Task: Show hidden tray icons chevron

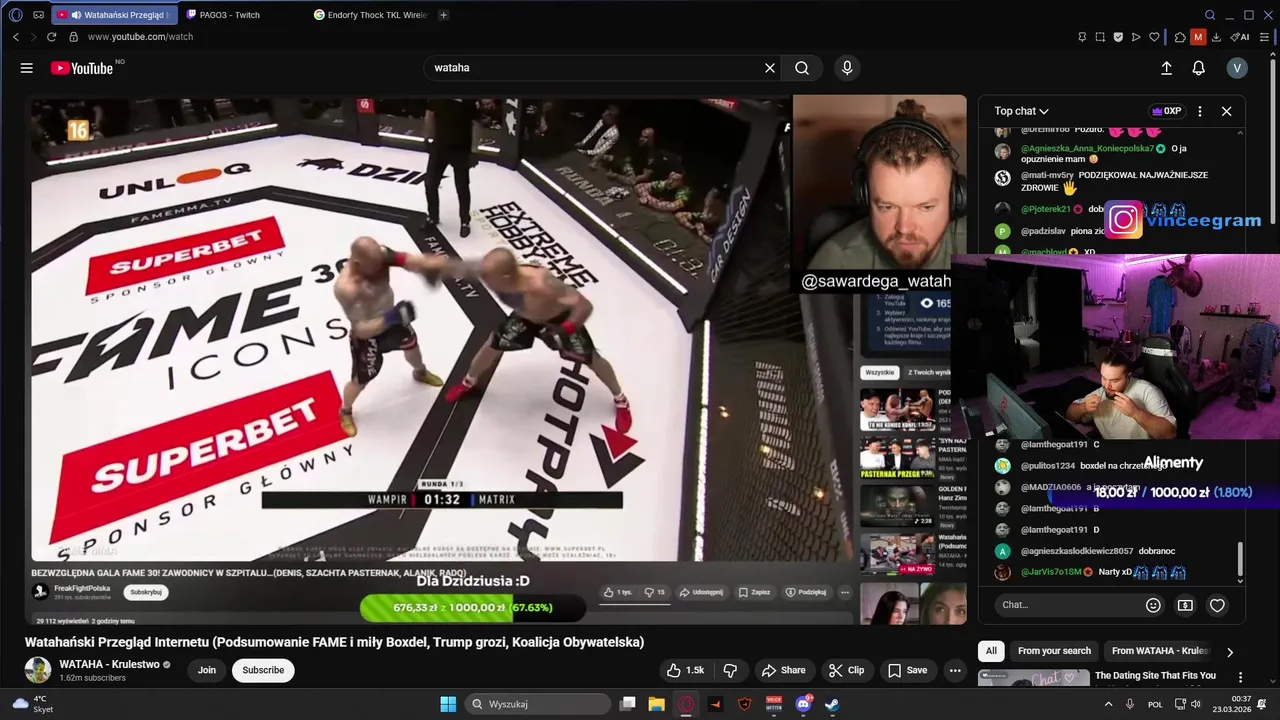Action: click(1108, 704)
